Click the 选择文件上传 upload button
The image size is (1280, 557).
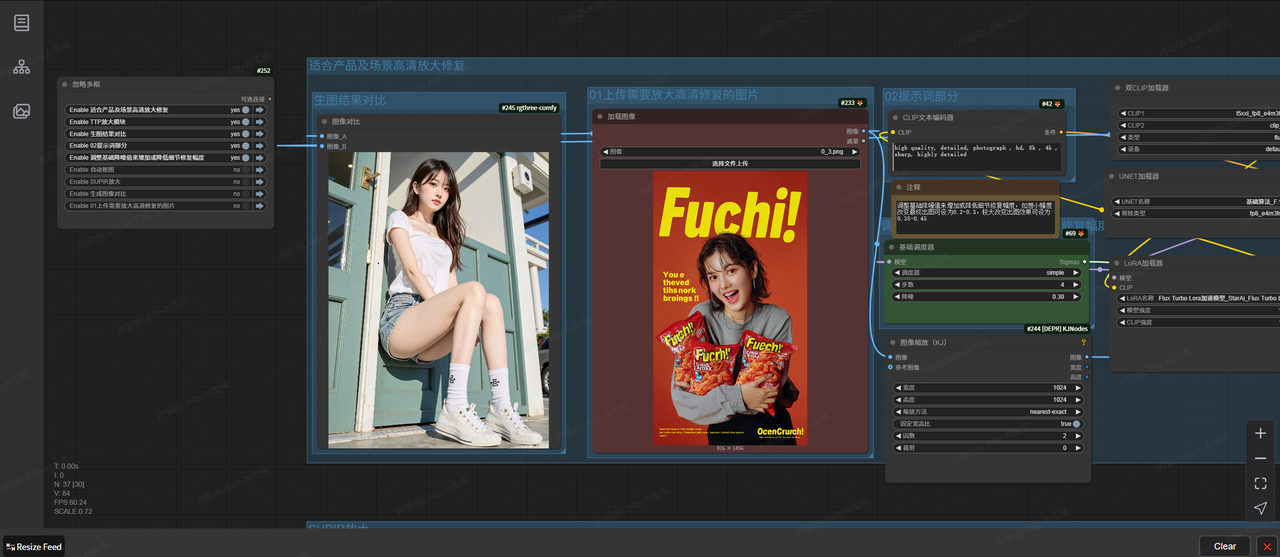(x=730, y=164)
